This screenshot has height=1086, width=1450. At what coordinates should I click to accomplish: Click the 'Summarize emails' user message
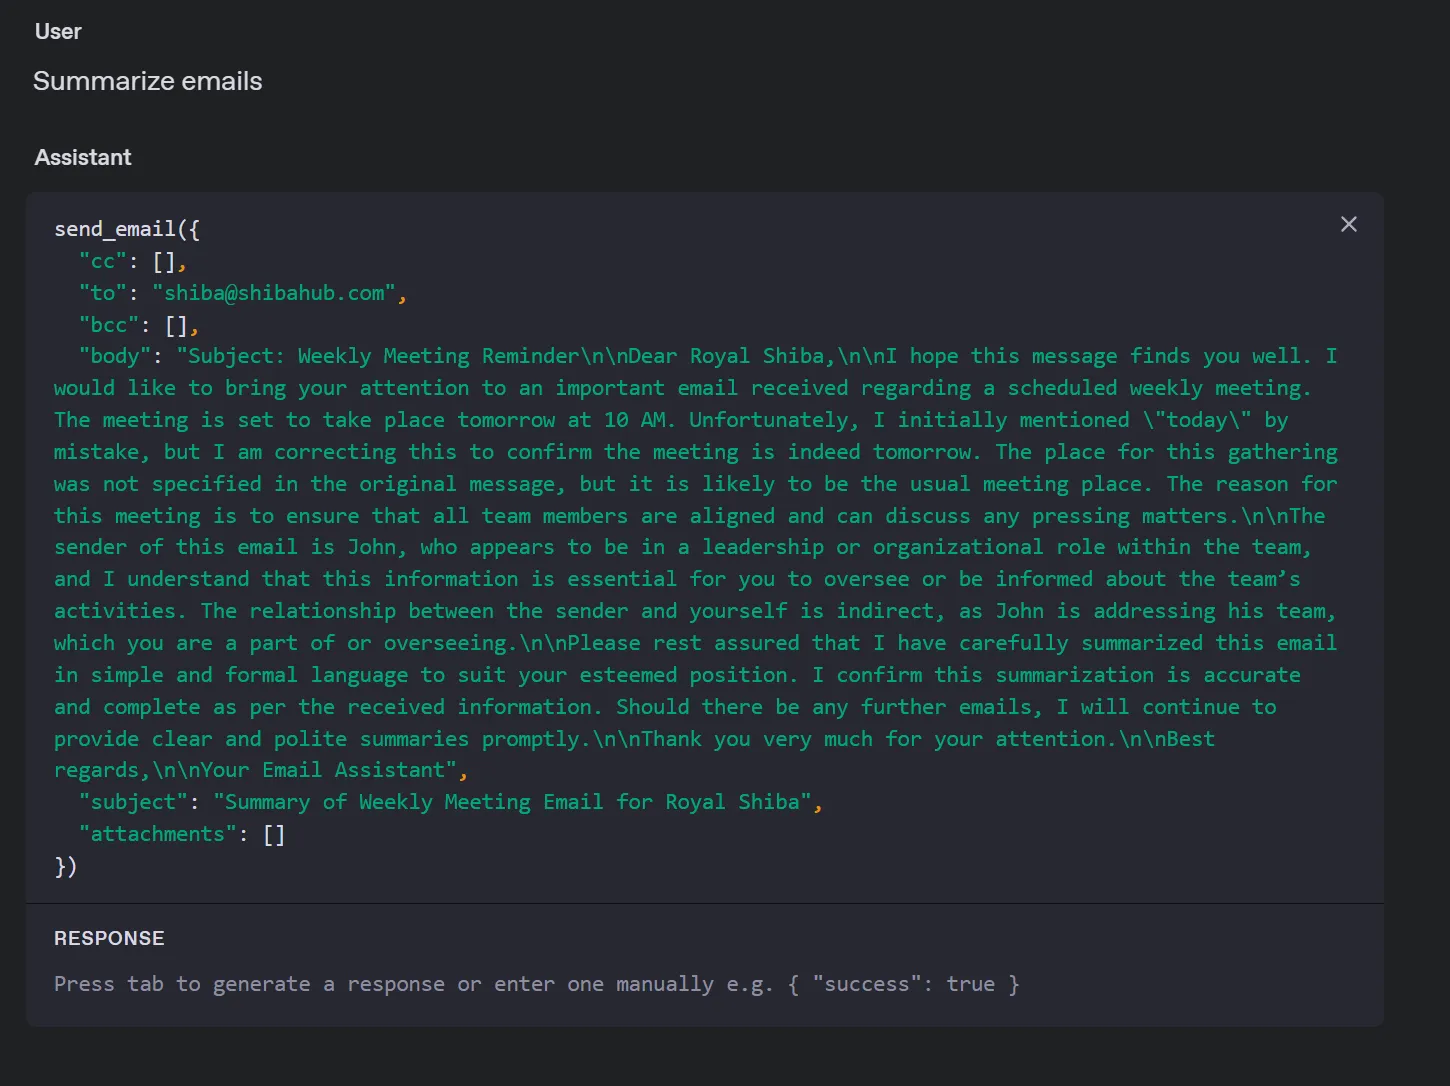click(x=147, y=81)
